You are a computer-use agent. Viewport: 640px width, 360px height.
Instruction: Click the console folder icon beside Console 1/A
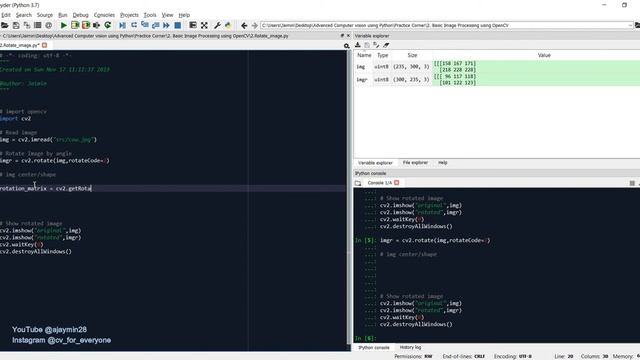[358, 183]
